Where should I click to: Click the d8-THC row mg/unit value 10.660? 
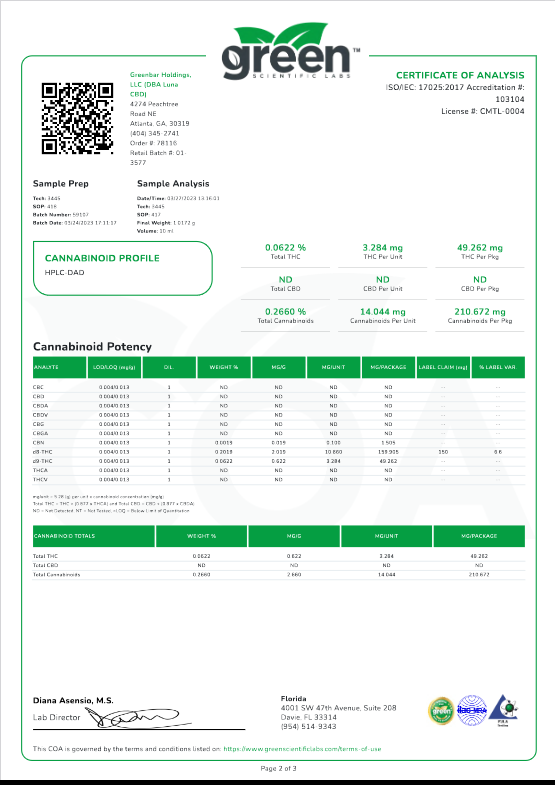[333, 452]
